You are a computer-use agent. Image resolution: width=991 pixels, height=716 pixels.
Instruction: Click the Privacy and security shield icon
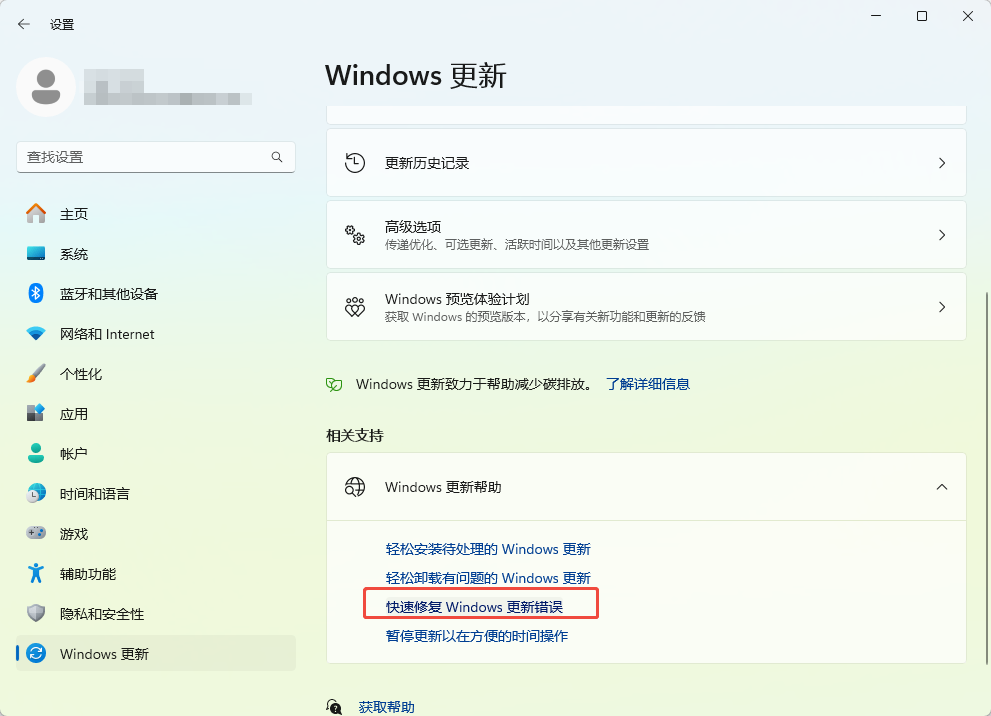tap(36, 613)
